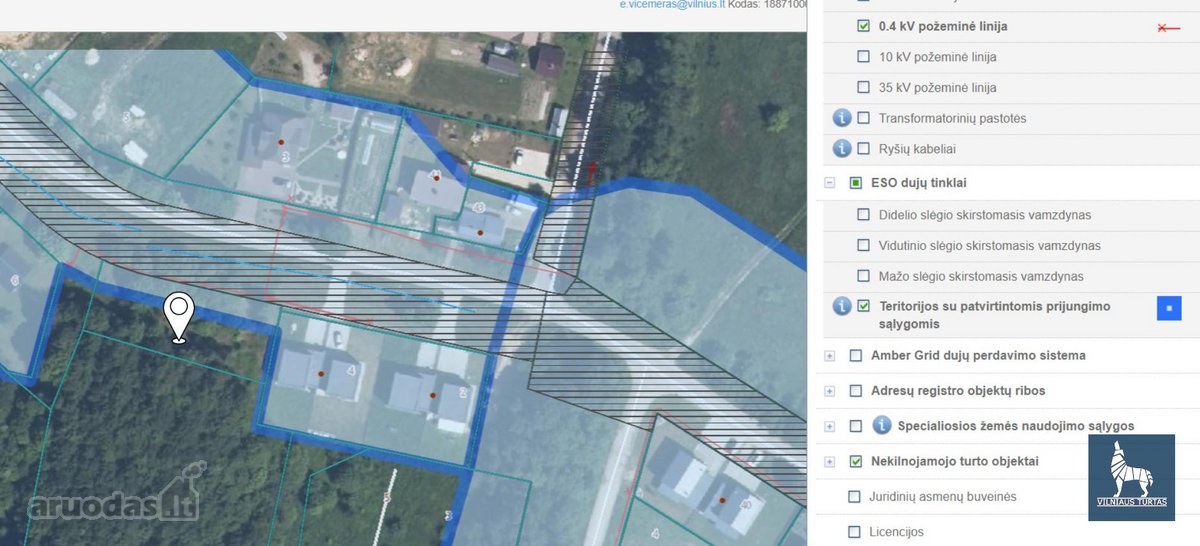Collapse the ESO dujų tinklai group

click(x=829, y=183)
